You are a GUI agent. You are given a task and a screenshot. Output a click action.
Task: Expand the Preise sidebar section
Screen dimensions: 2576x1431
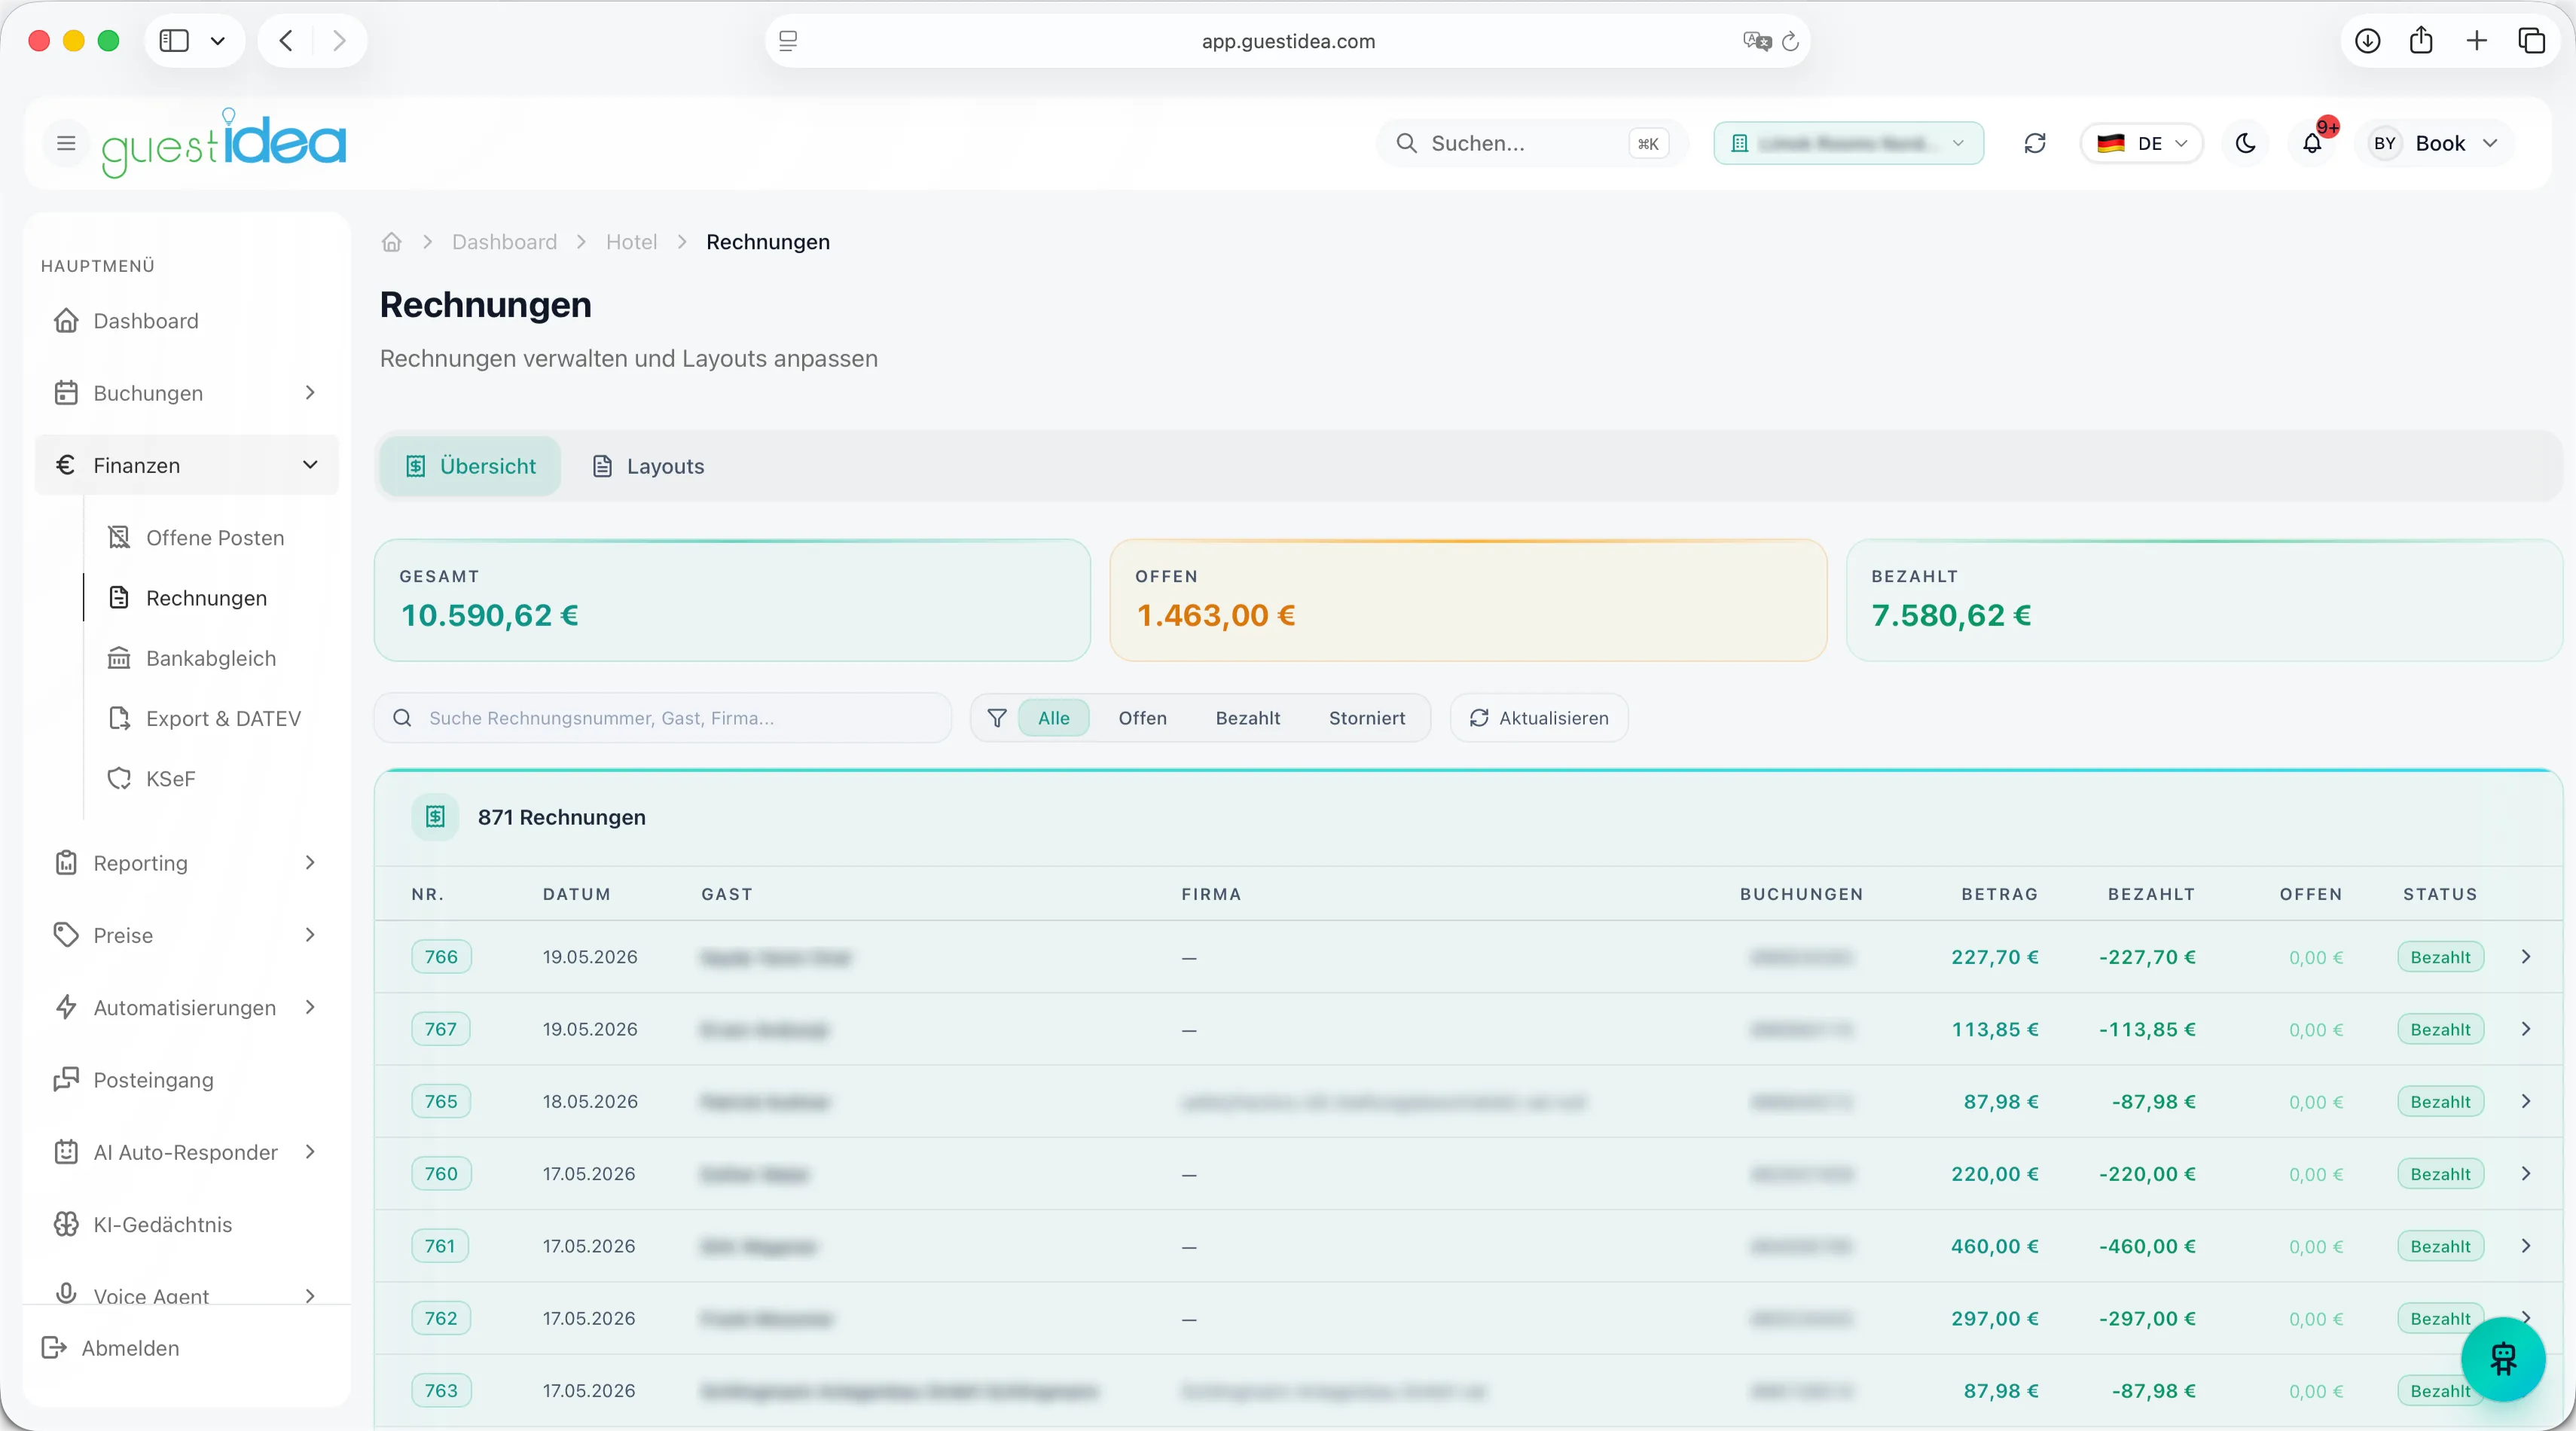[187, 935]
